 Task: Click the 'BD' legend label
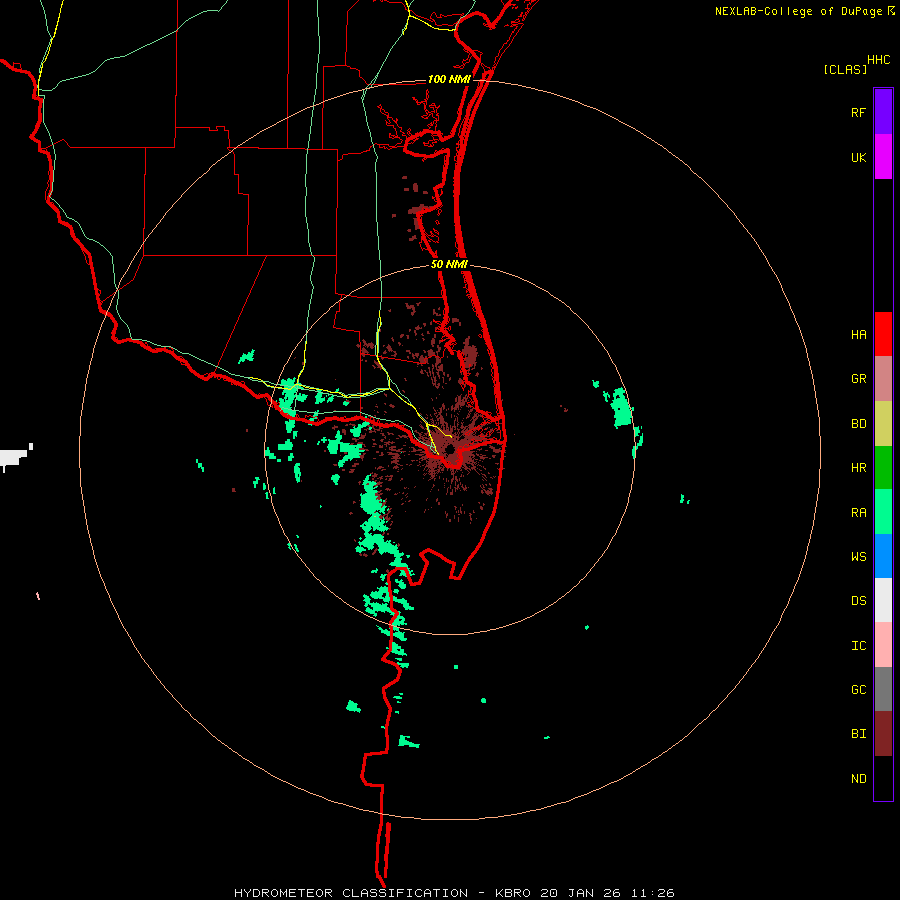pos(858,424)
